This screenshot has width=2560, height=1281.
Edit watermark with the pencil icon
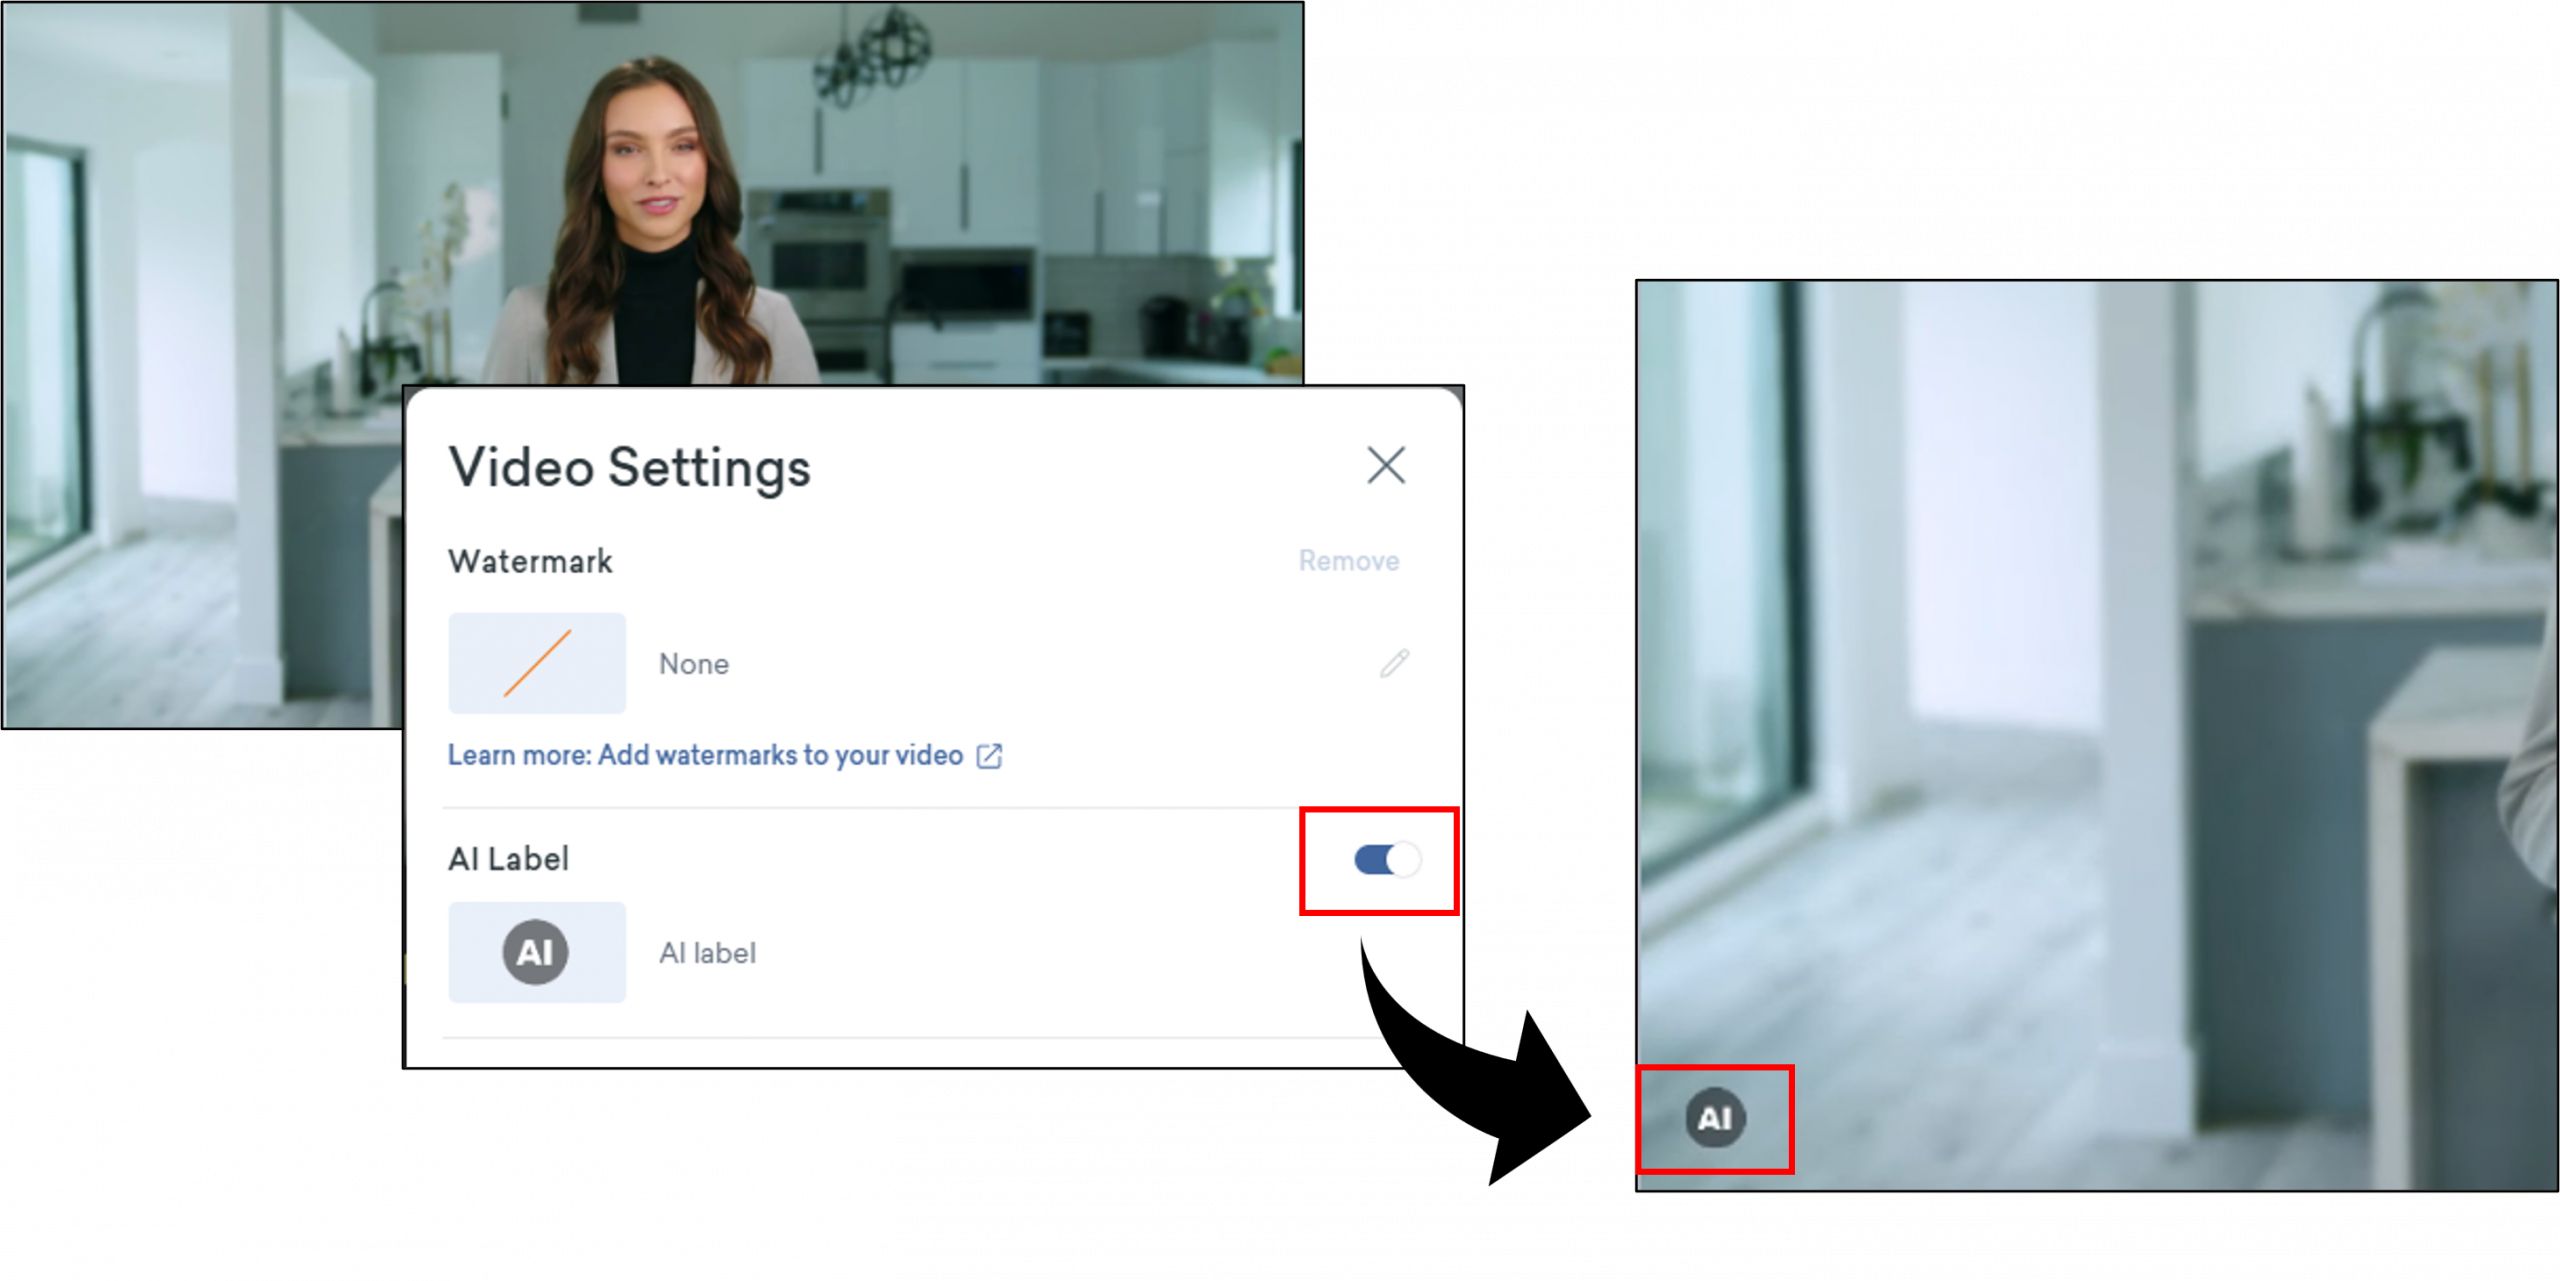1394,663
